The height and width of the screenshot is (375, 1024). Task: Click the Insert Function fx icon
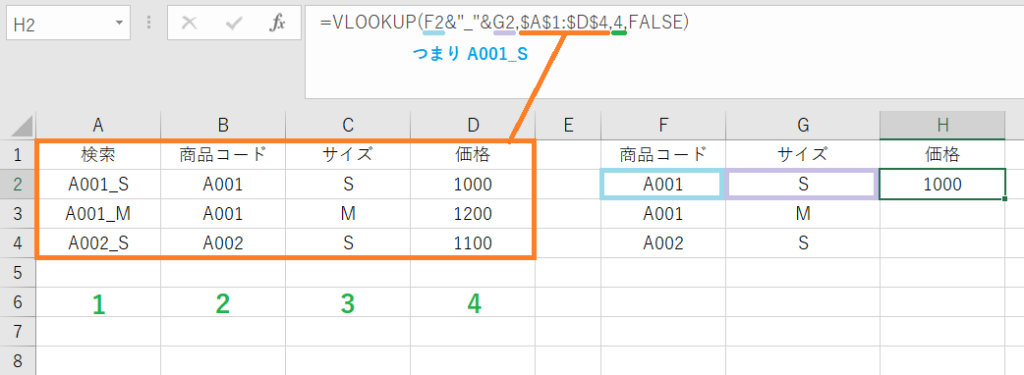click(x=278, y=24)
